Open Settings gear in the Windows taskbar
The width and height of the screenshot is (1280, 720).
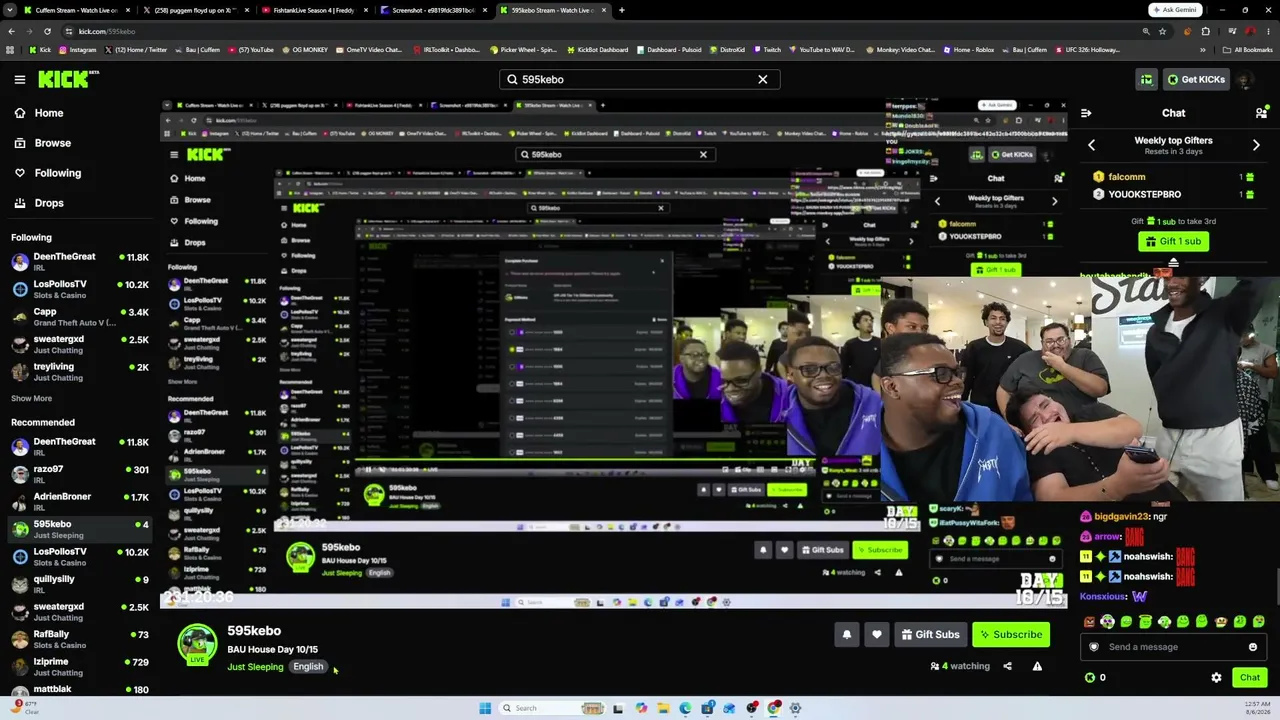click(796, 708)
